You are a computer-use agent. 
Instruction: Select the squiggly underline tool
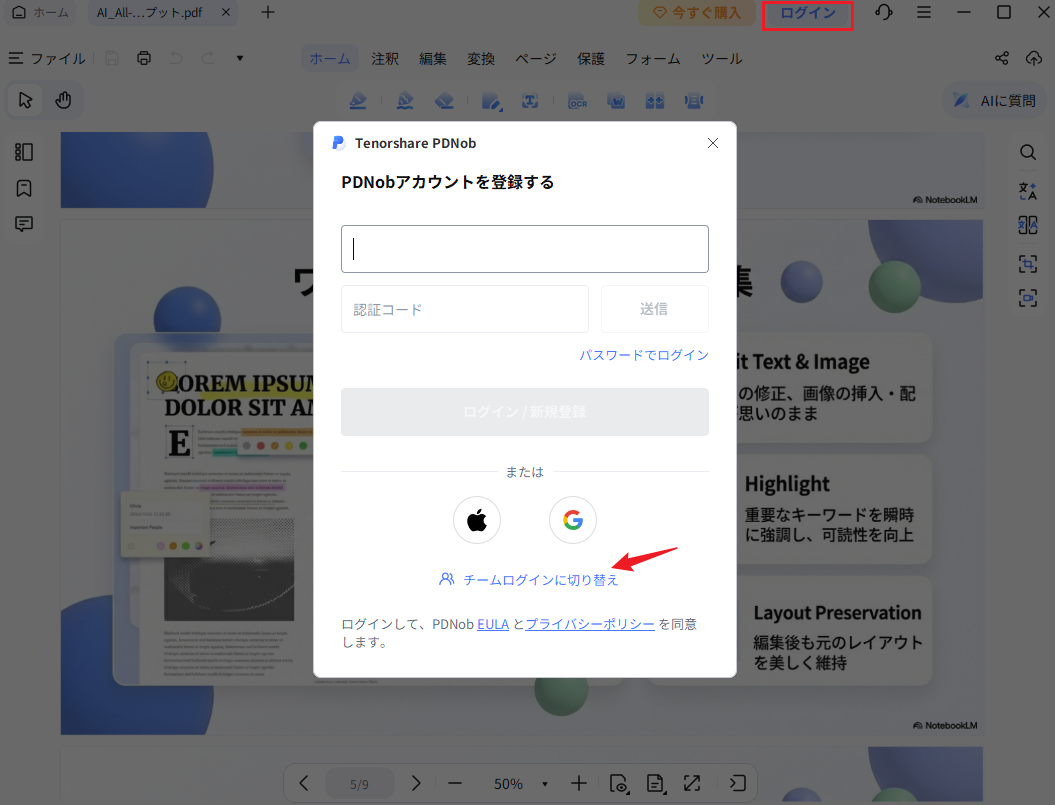(x=405, y=101)
